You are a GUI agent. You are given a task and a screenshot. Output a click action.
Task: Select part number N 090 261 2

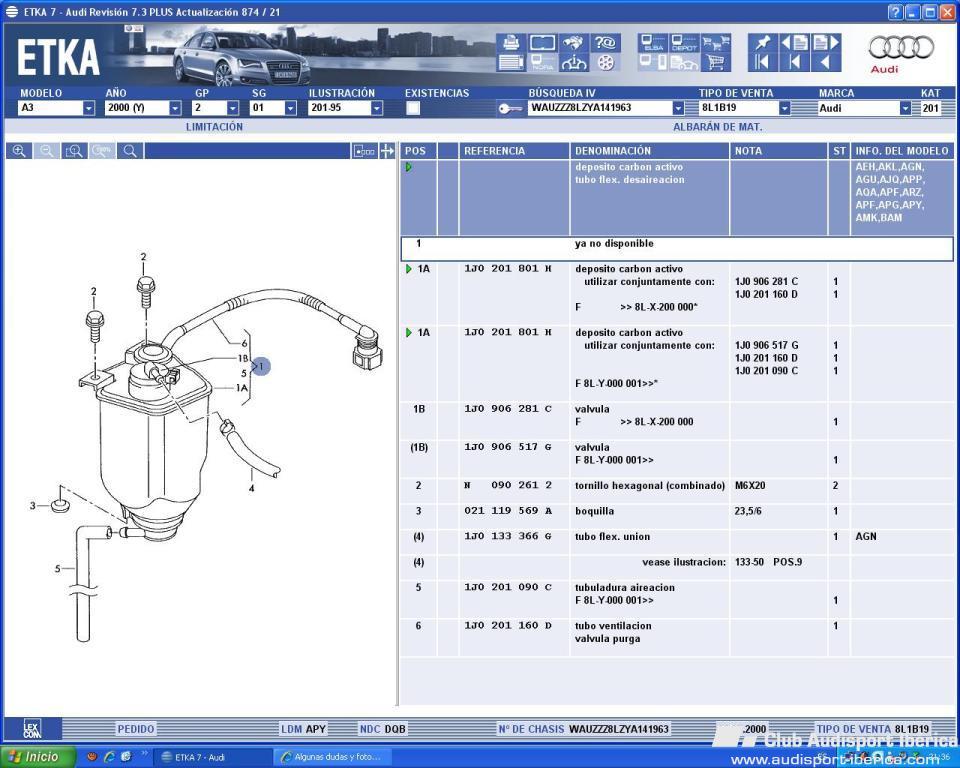coord(508,485)
